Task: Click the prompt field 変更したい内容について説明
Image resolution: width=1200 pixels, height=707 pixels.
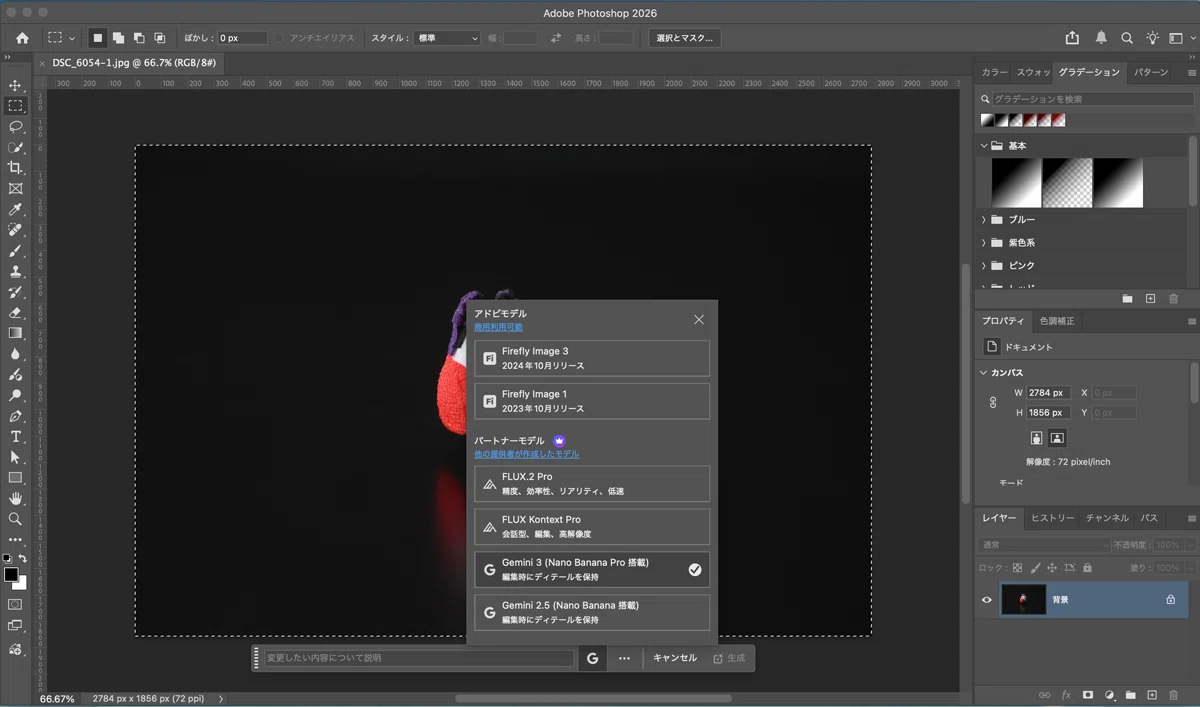Action: (419, 658)
